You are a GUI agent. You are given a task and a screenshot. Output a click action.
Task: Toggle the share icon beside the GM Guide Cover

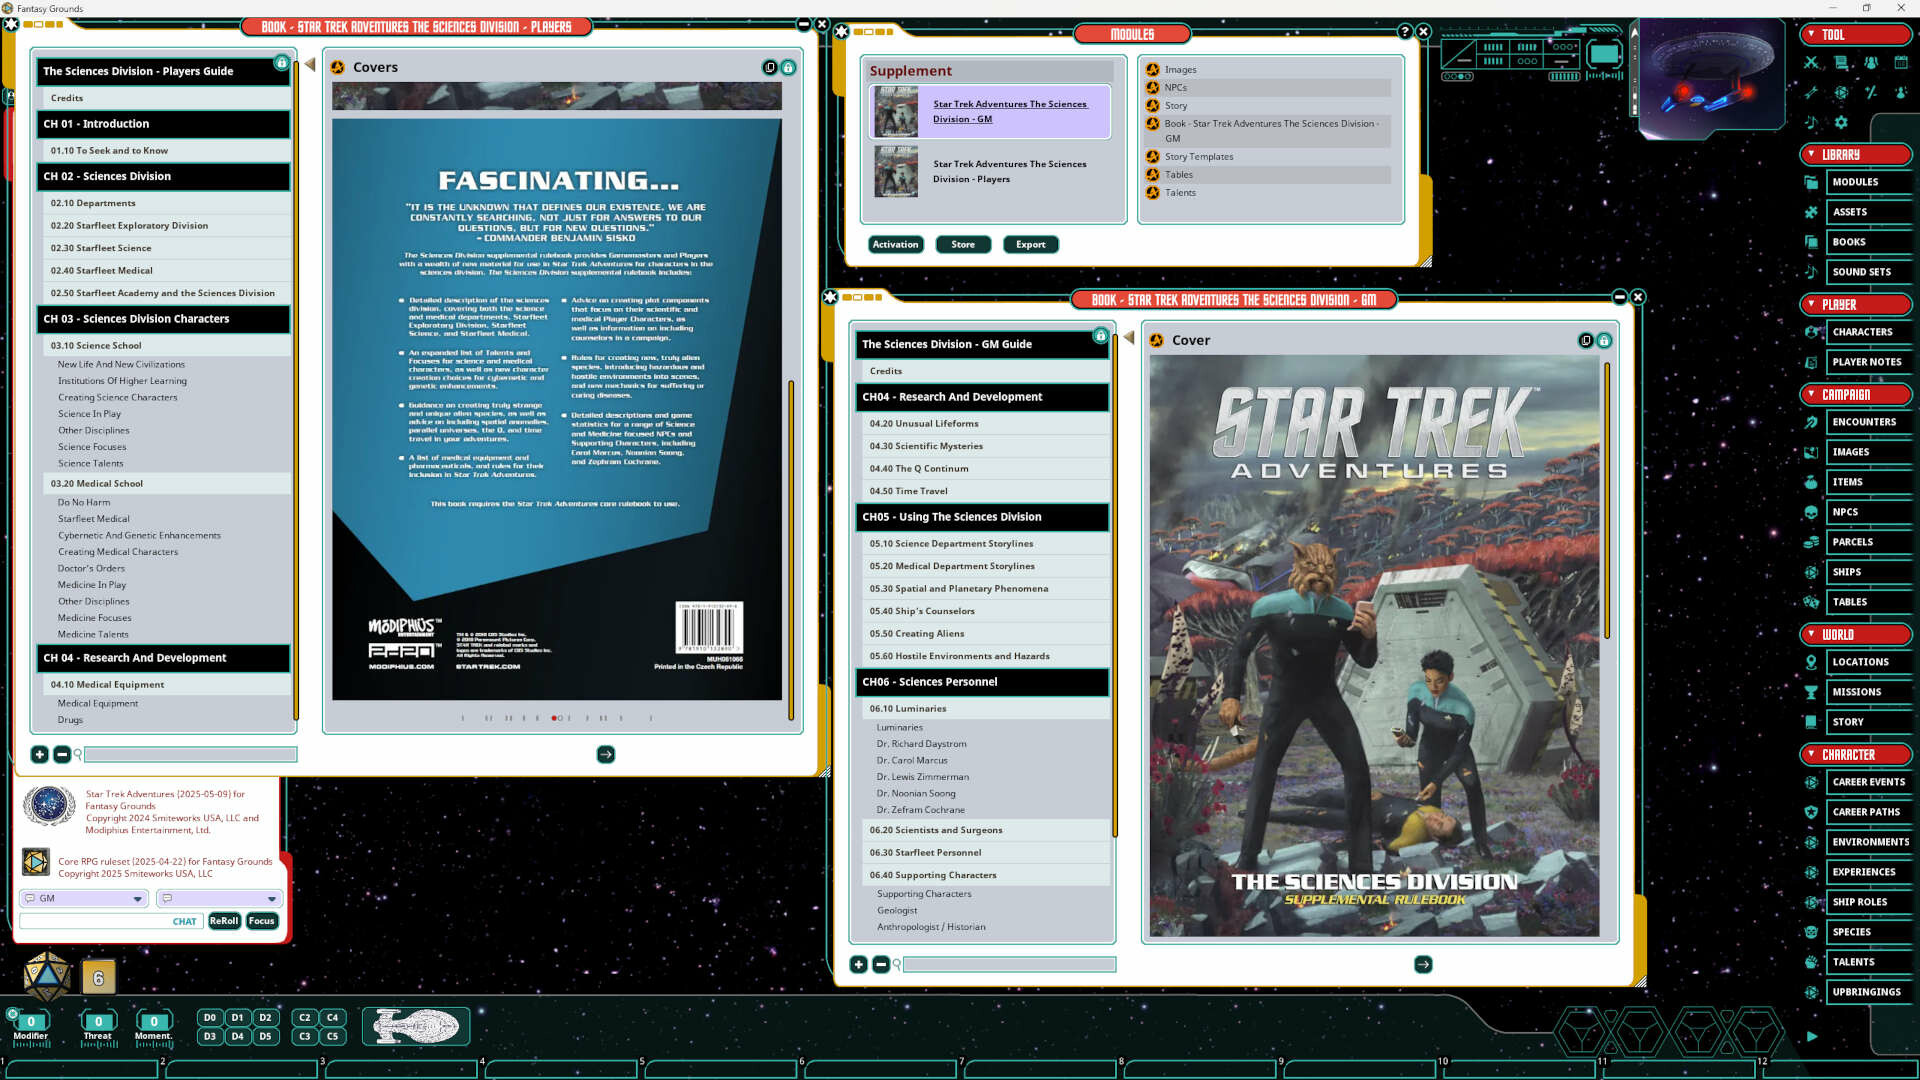coord(1587,341)
